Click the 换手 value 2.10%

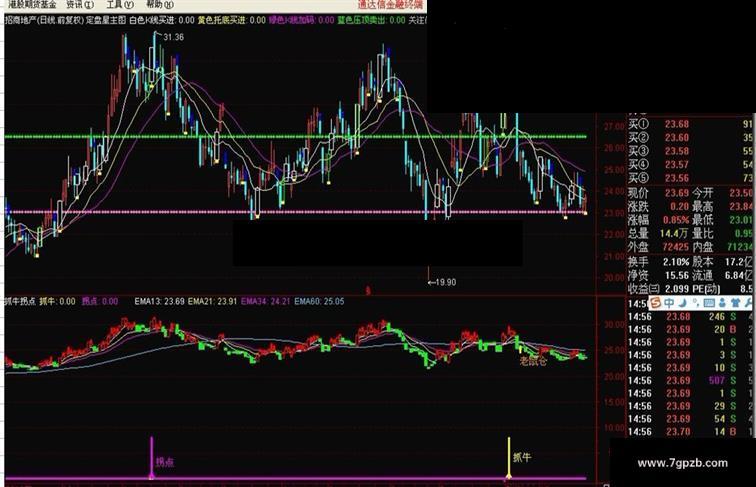[x=676, y=262]
